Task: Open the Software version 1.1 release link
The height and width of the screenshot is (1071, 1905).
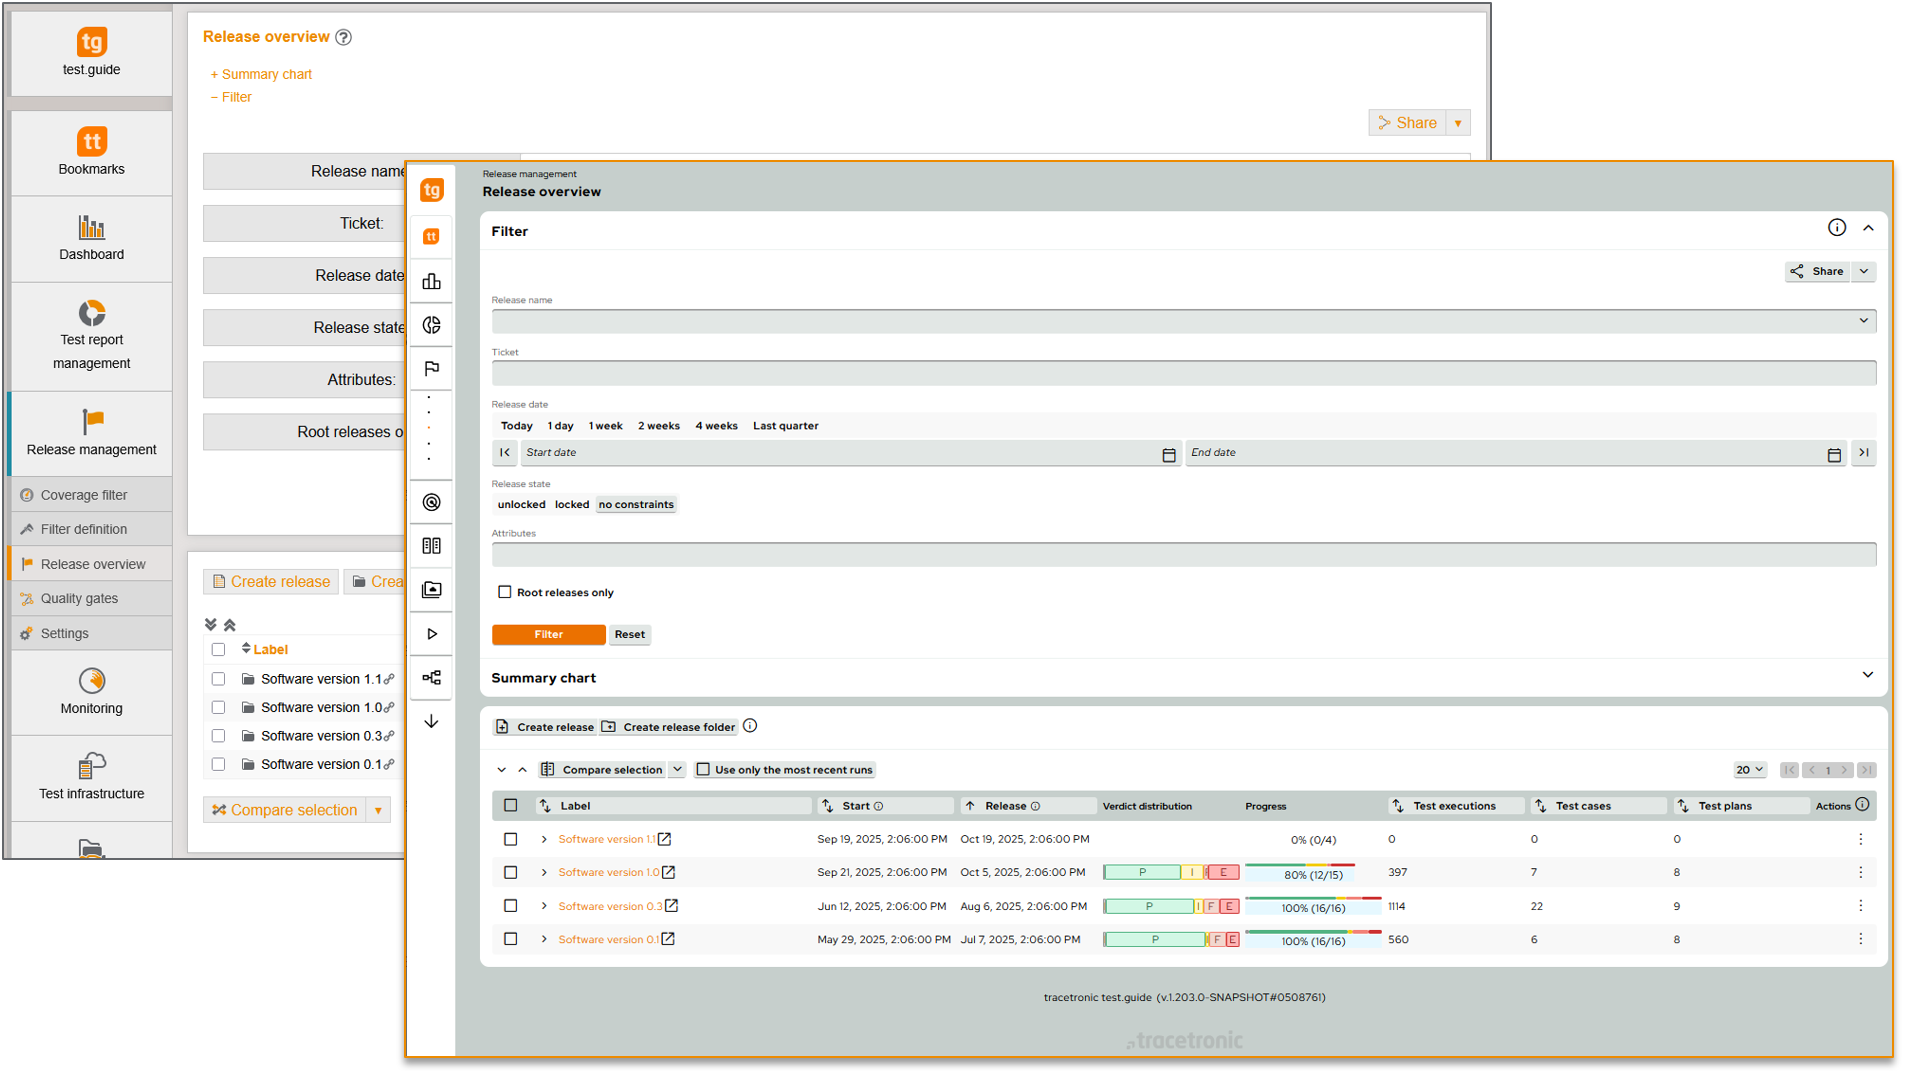Action: click(606, 839)
